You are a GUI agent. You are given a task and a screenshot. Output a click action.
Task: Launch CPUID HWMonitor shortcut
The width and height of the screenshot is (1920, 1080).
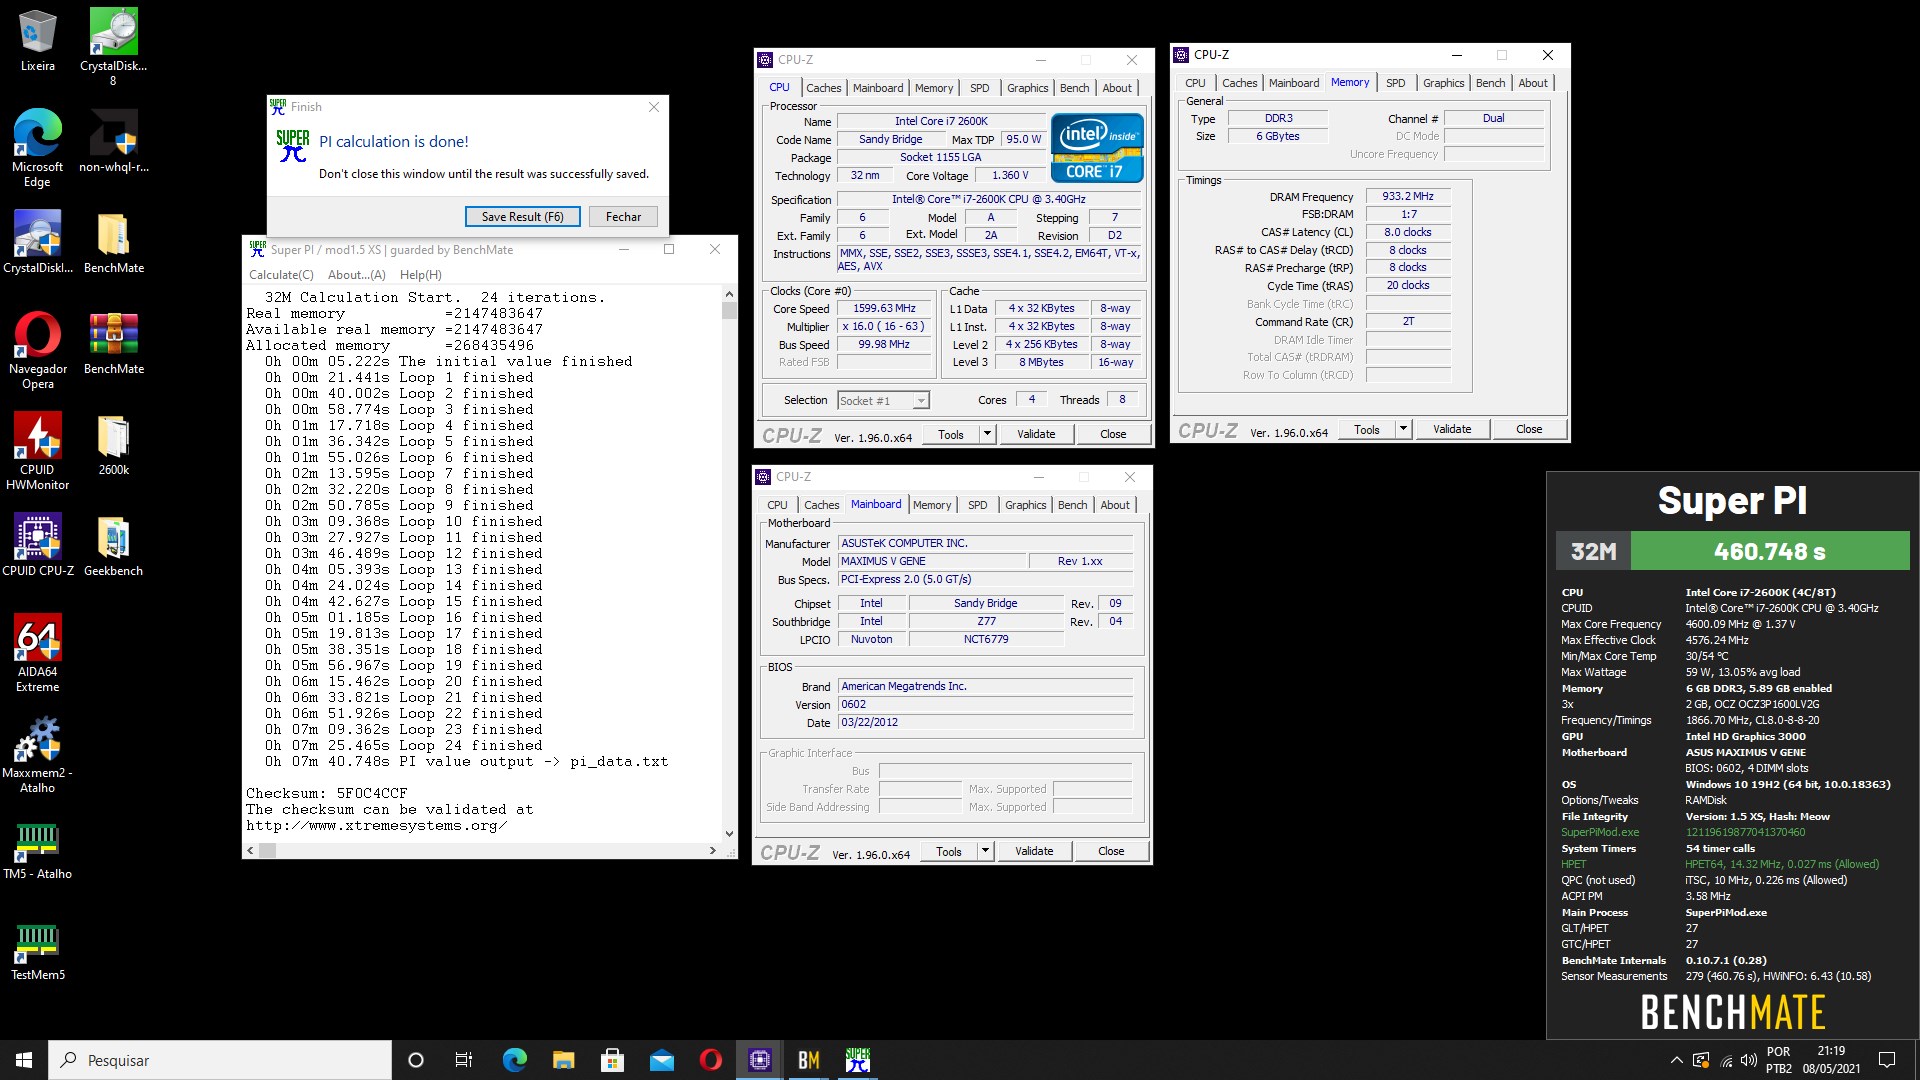tap(37, 451)
